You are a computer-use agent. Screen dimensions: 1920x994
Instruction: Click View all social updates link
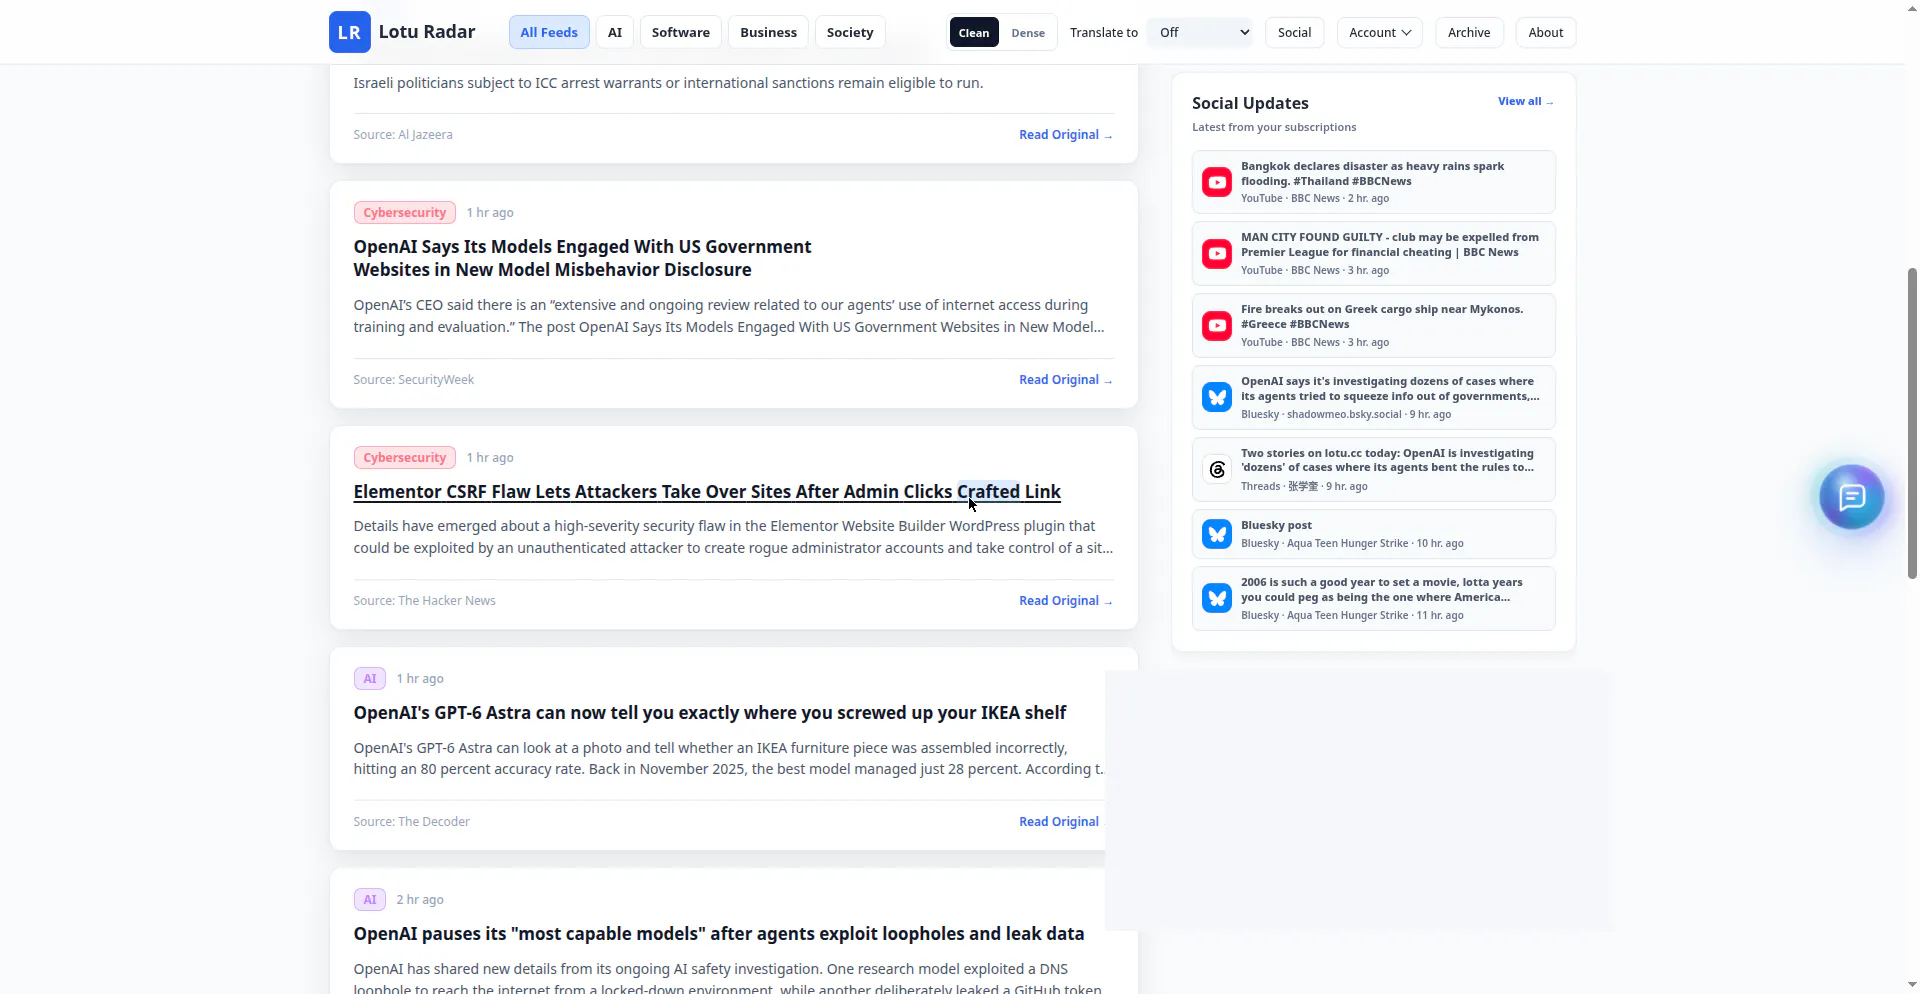[1526, 101]
